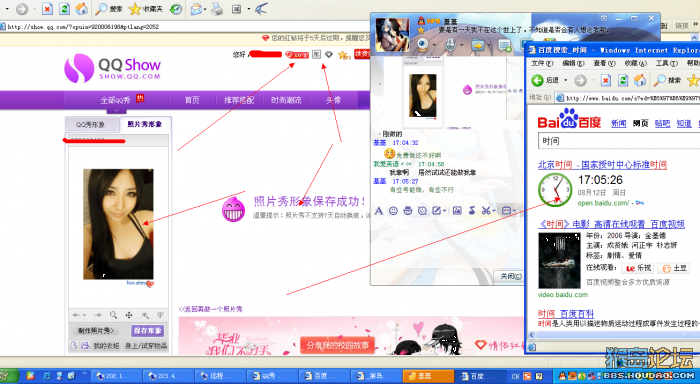Start a webcam video call in QQ chat
The width and height of the screenshot is (700, 384).
[423, 45]
